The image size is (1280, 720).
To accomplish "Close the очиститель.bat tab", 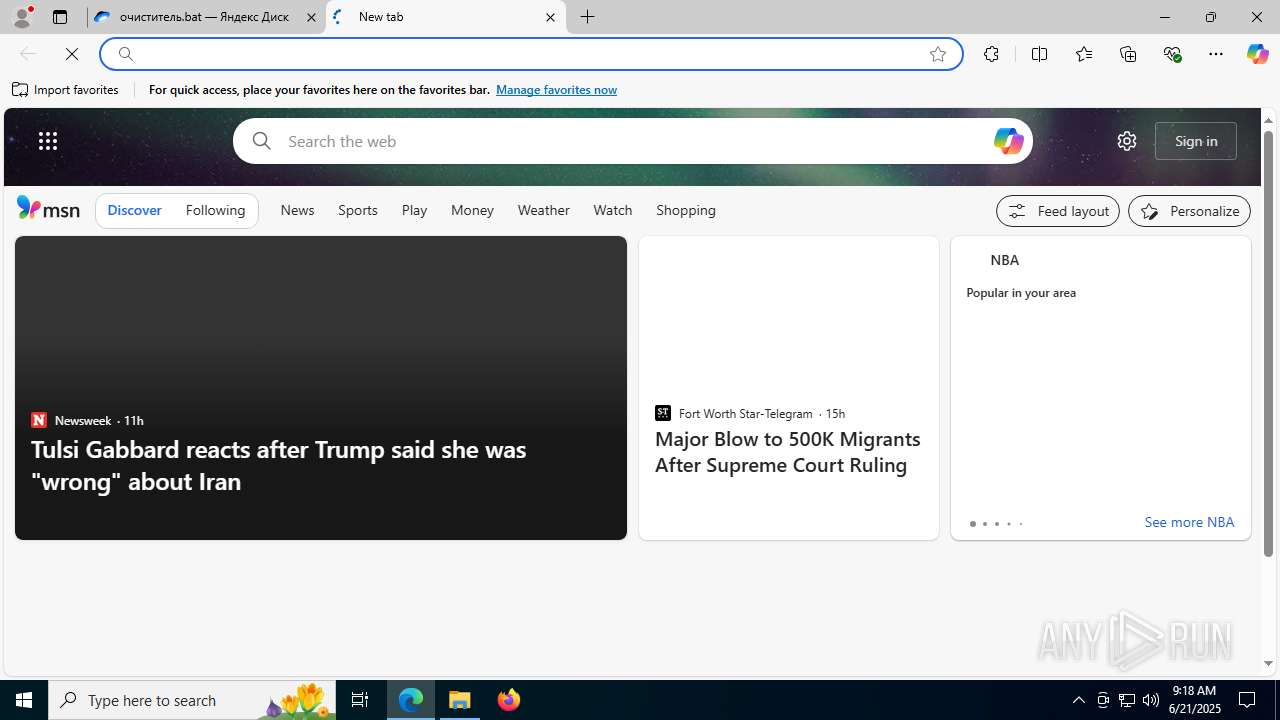I will [x=311, y=17].
